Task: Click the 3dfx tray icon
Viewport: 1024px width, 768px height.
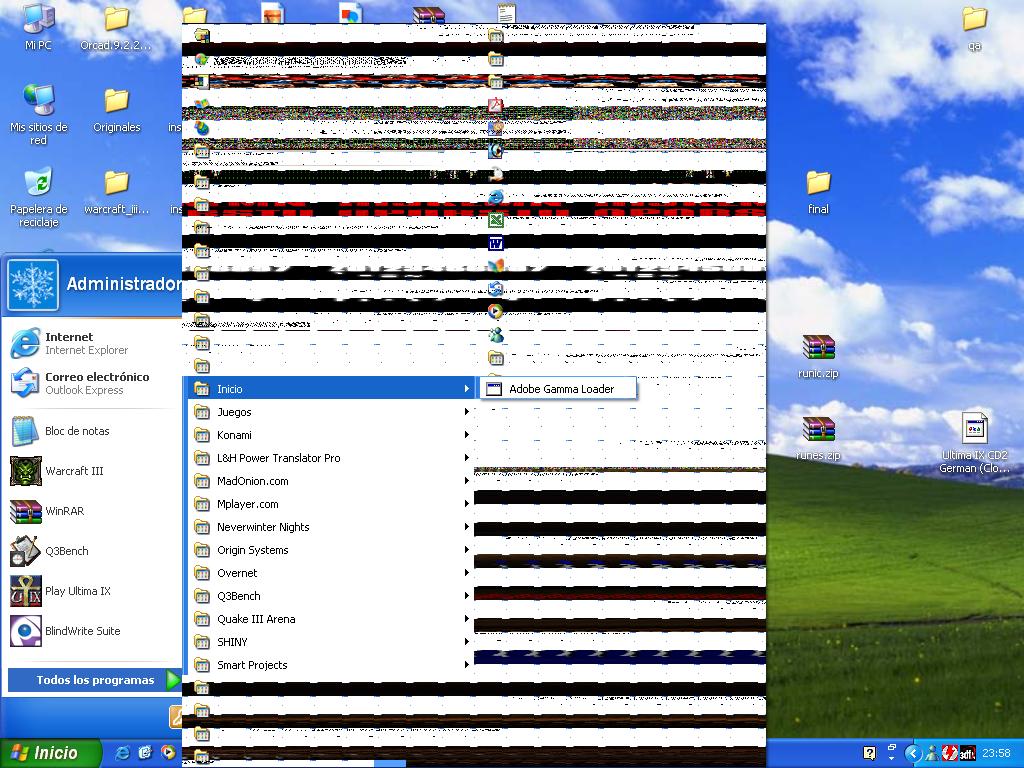Action: (967, 754)
